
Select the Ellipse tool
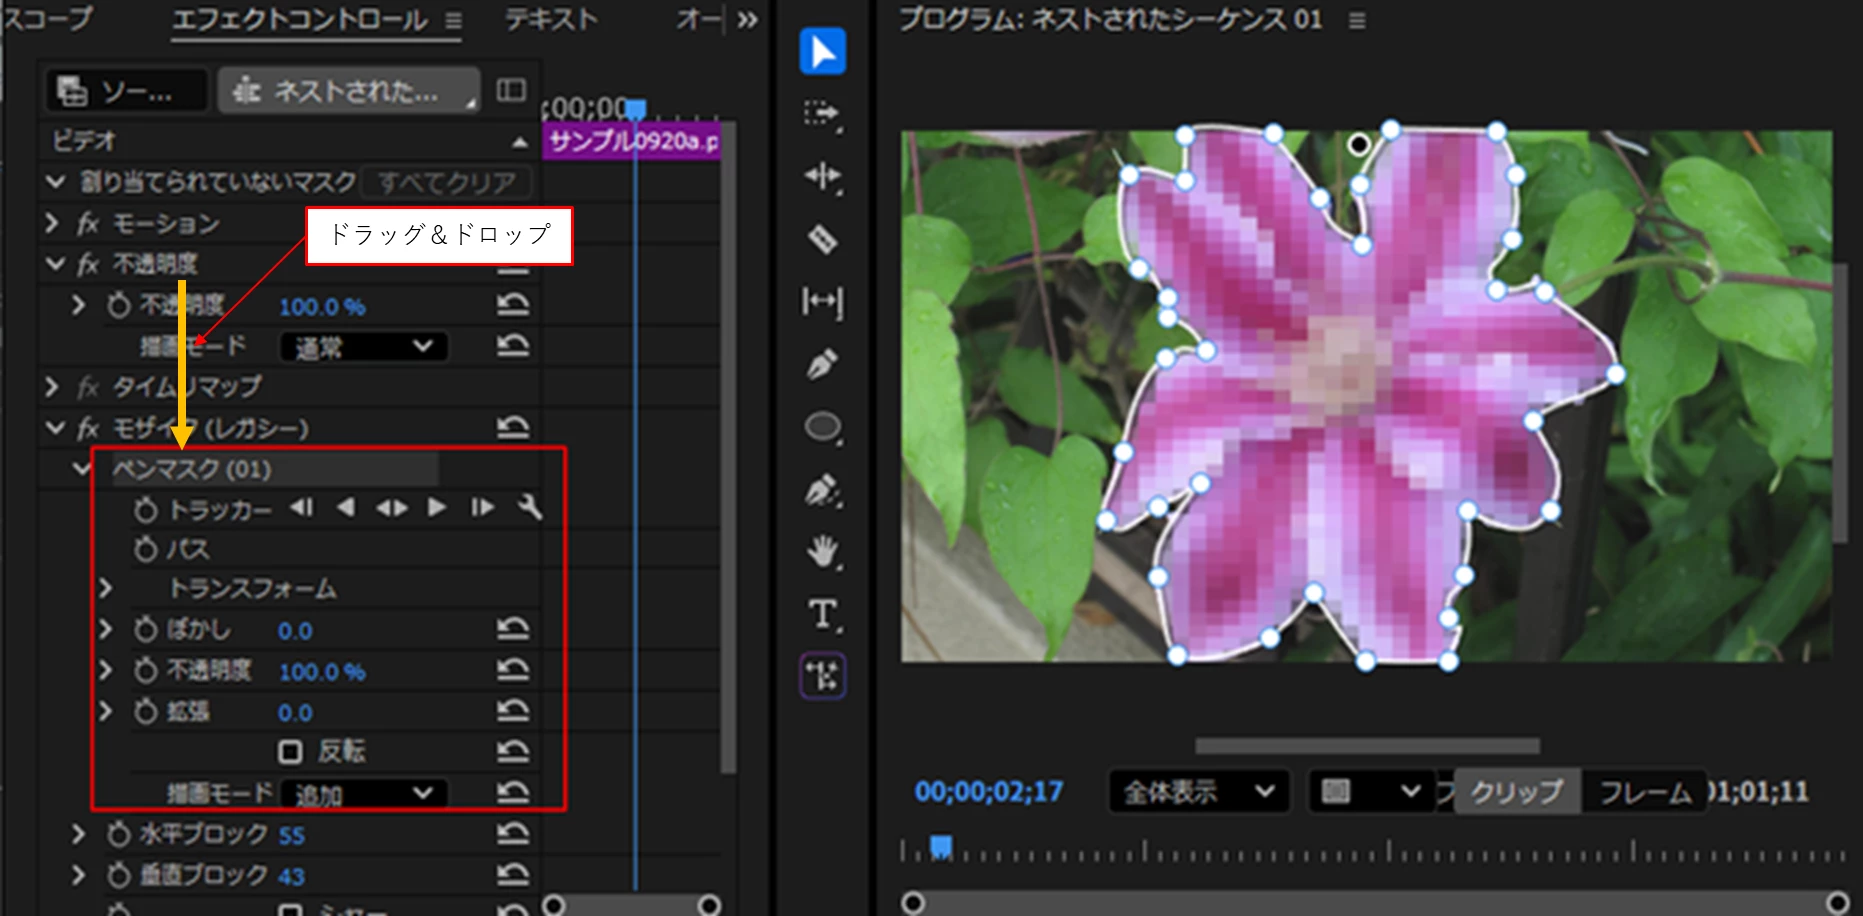tap(822, 427)
